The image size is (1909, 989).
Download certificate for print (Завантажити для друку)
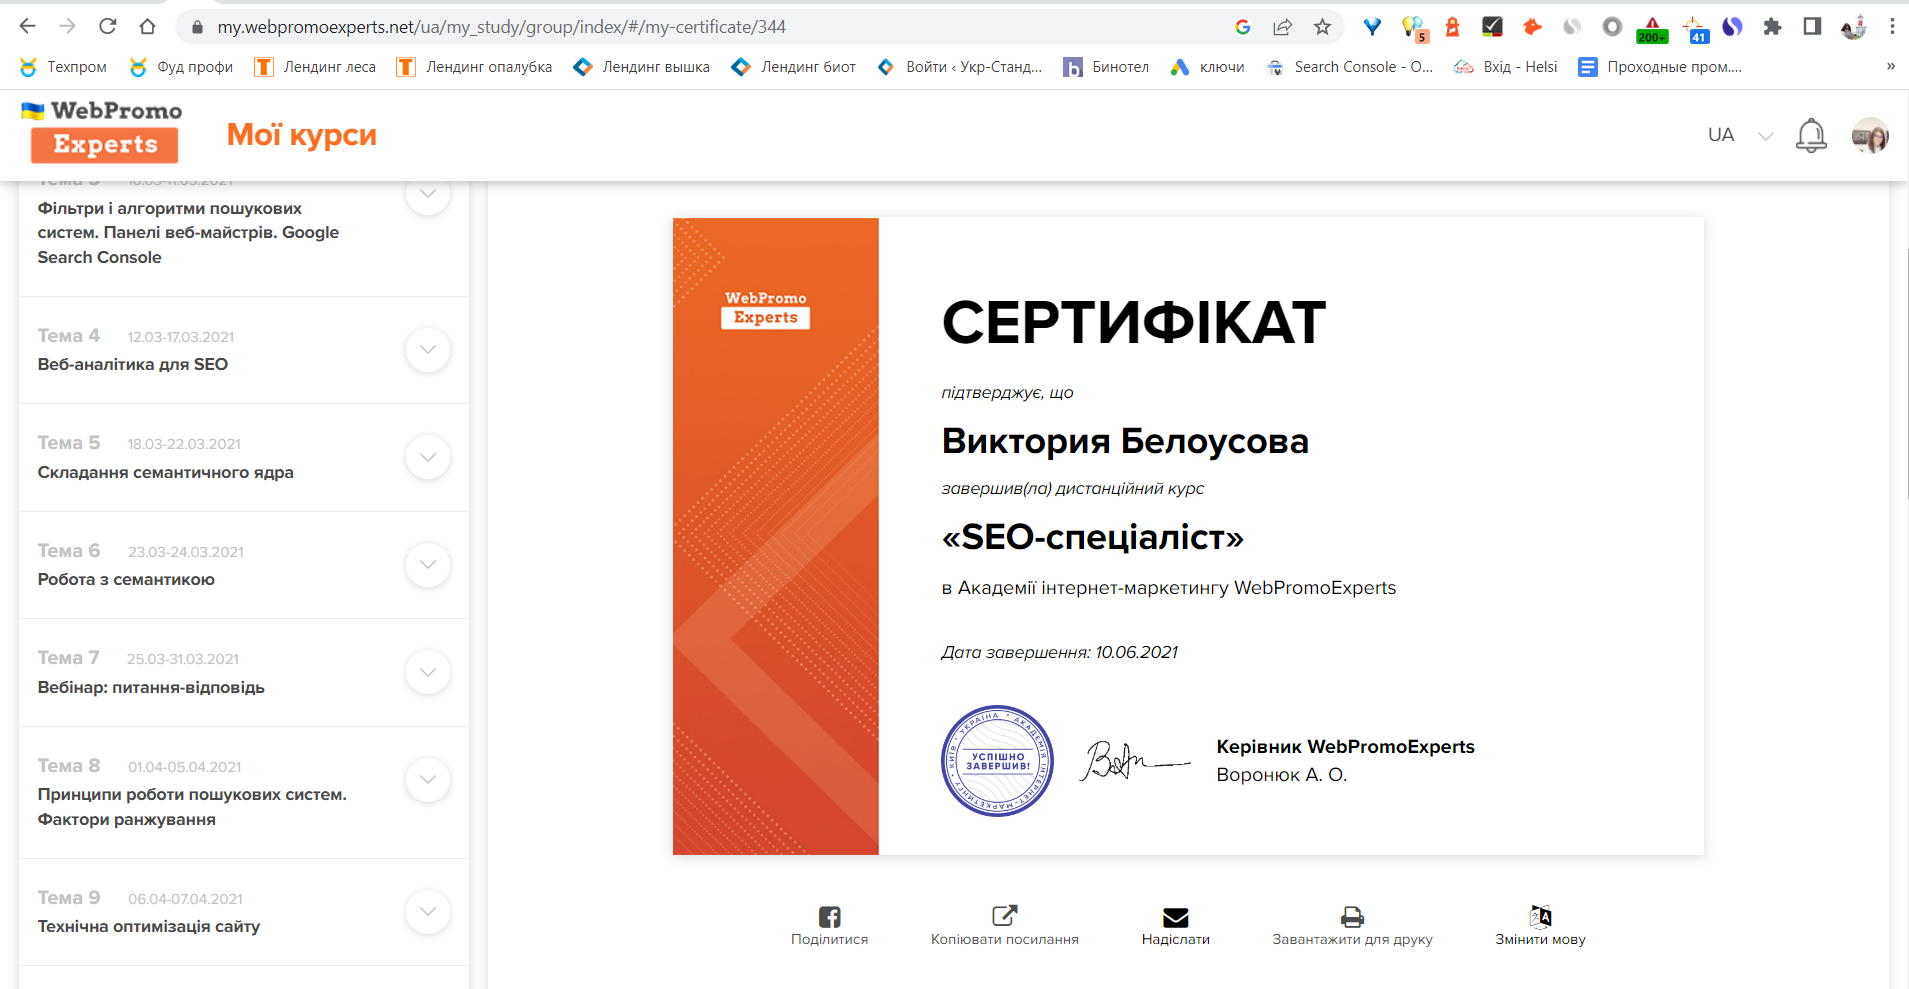[x=1352, y=925]
